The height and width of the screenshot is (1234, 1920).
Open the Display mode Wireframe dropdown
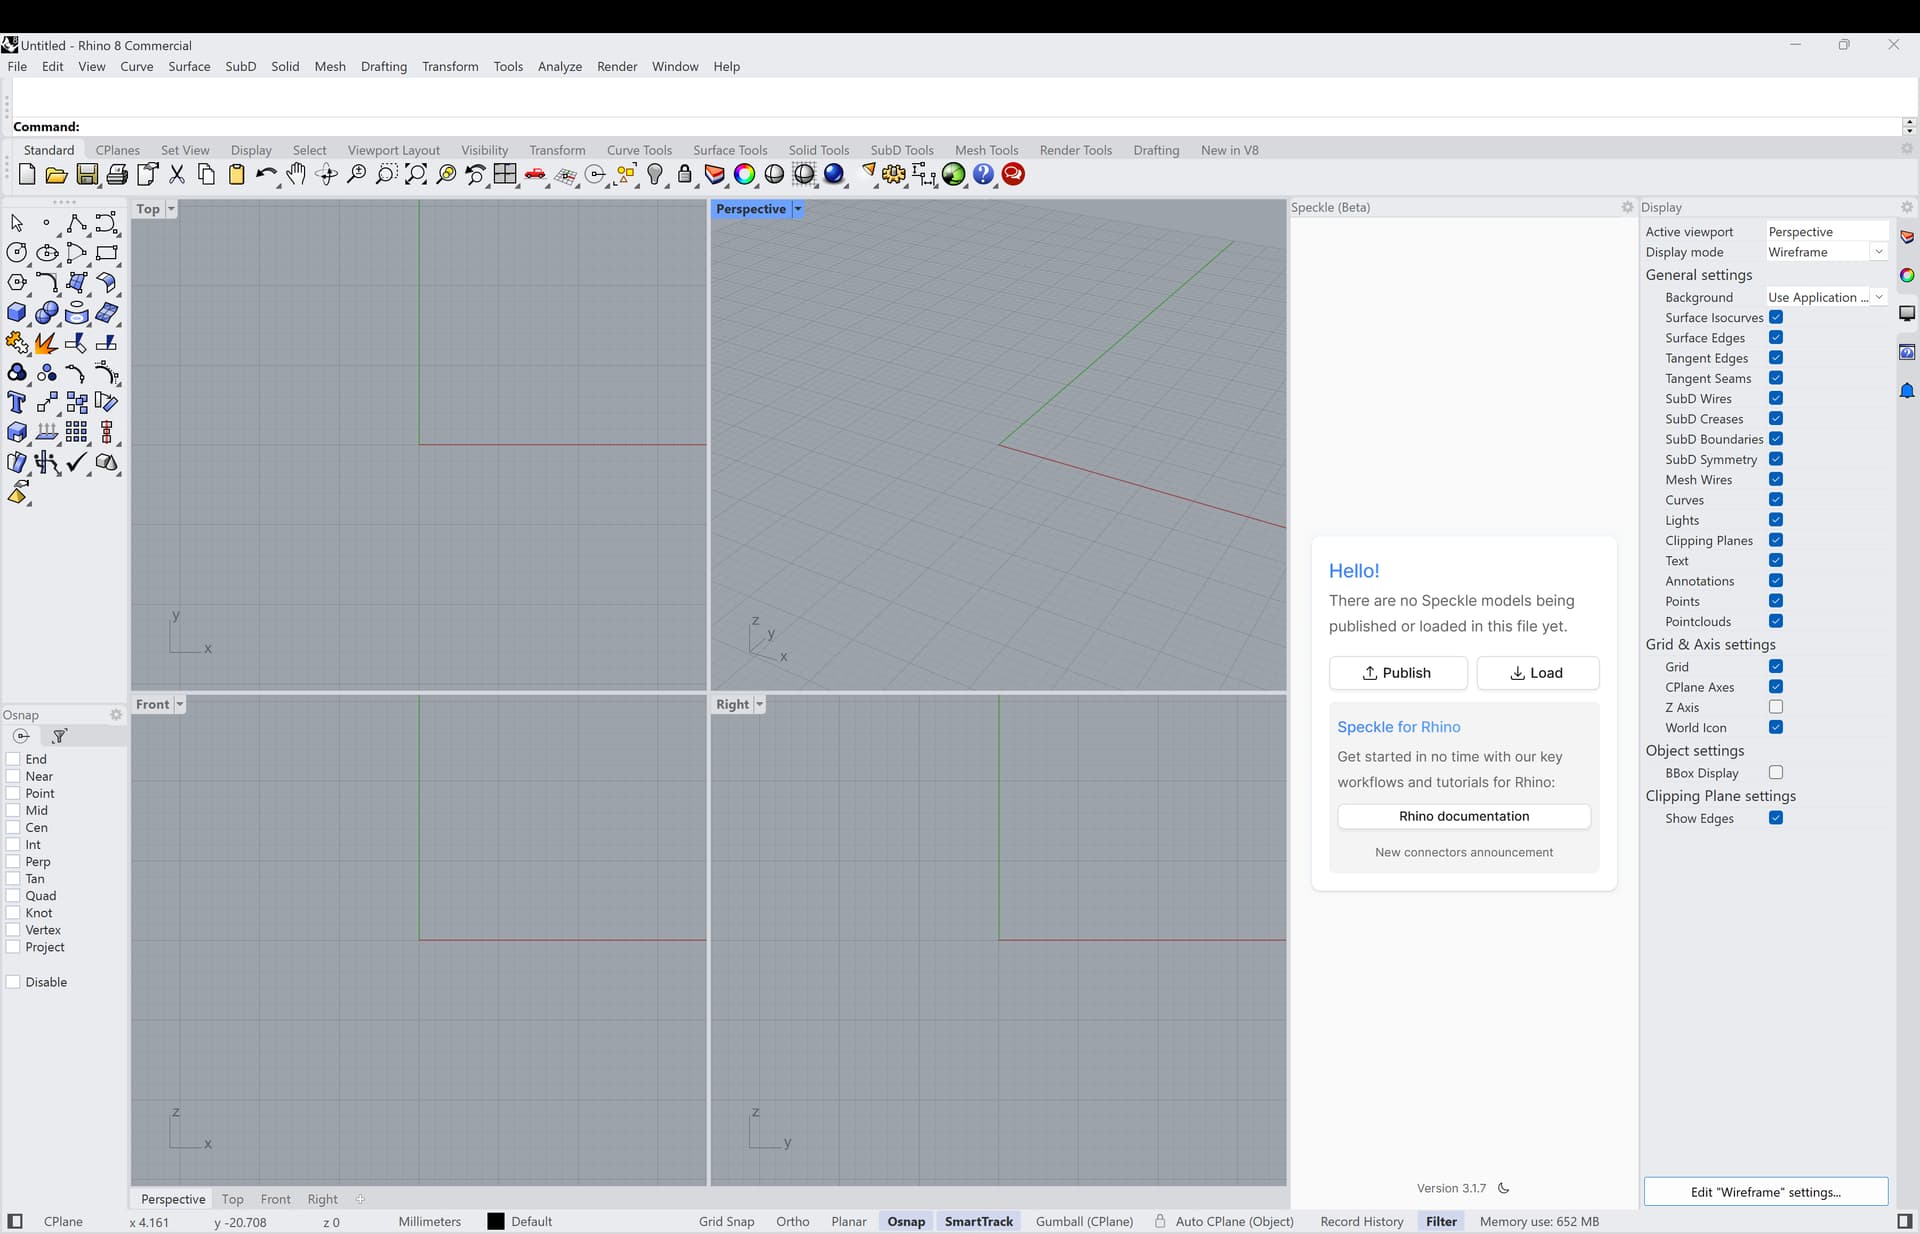1827,252
